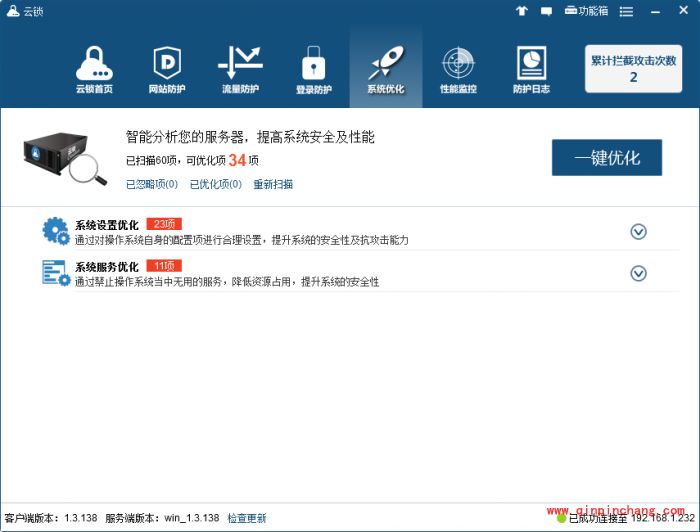Click the 一键优化 button
Image resolution: width=700 pixels, height=532 pixels.
(x=607, y=158)
